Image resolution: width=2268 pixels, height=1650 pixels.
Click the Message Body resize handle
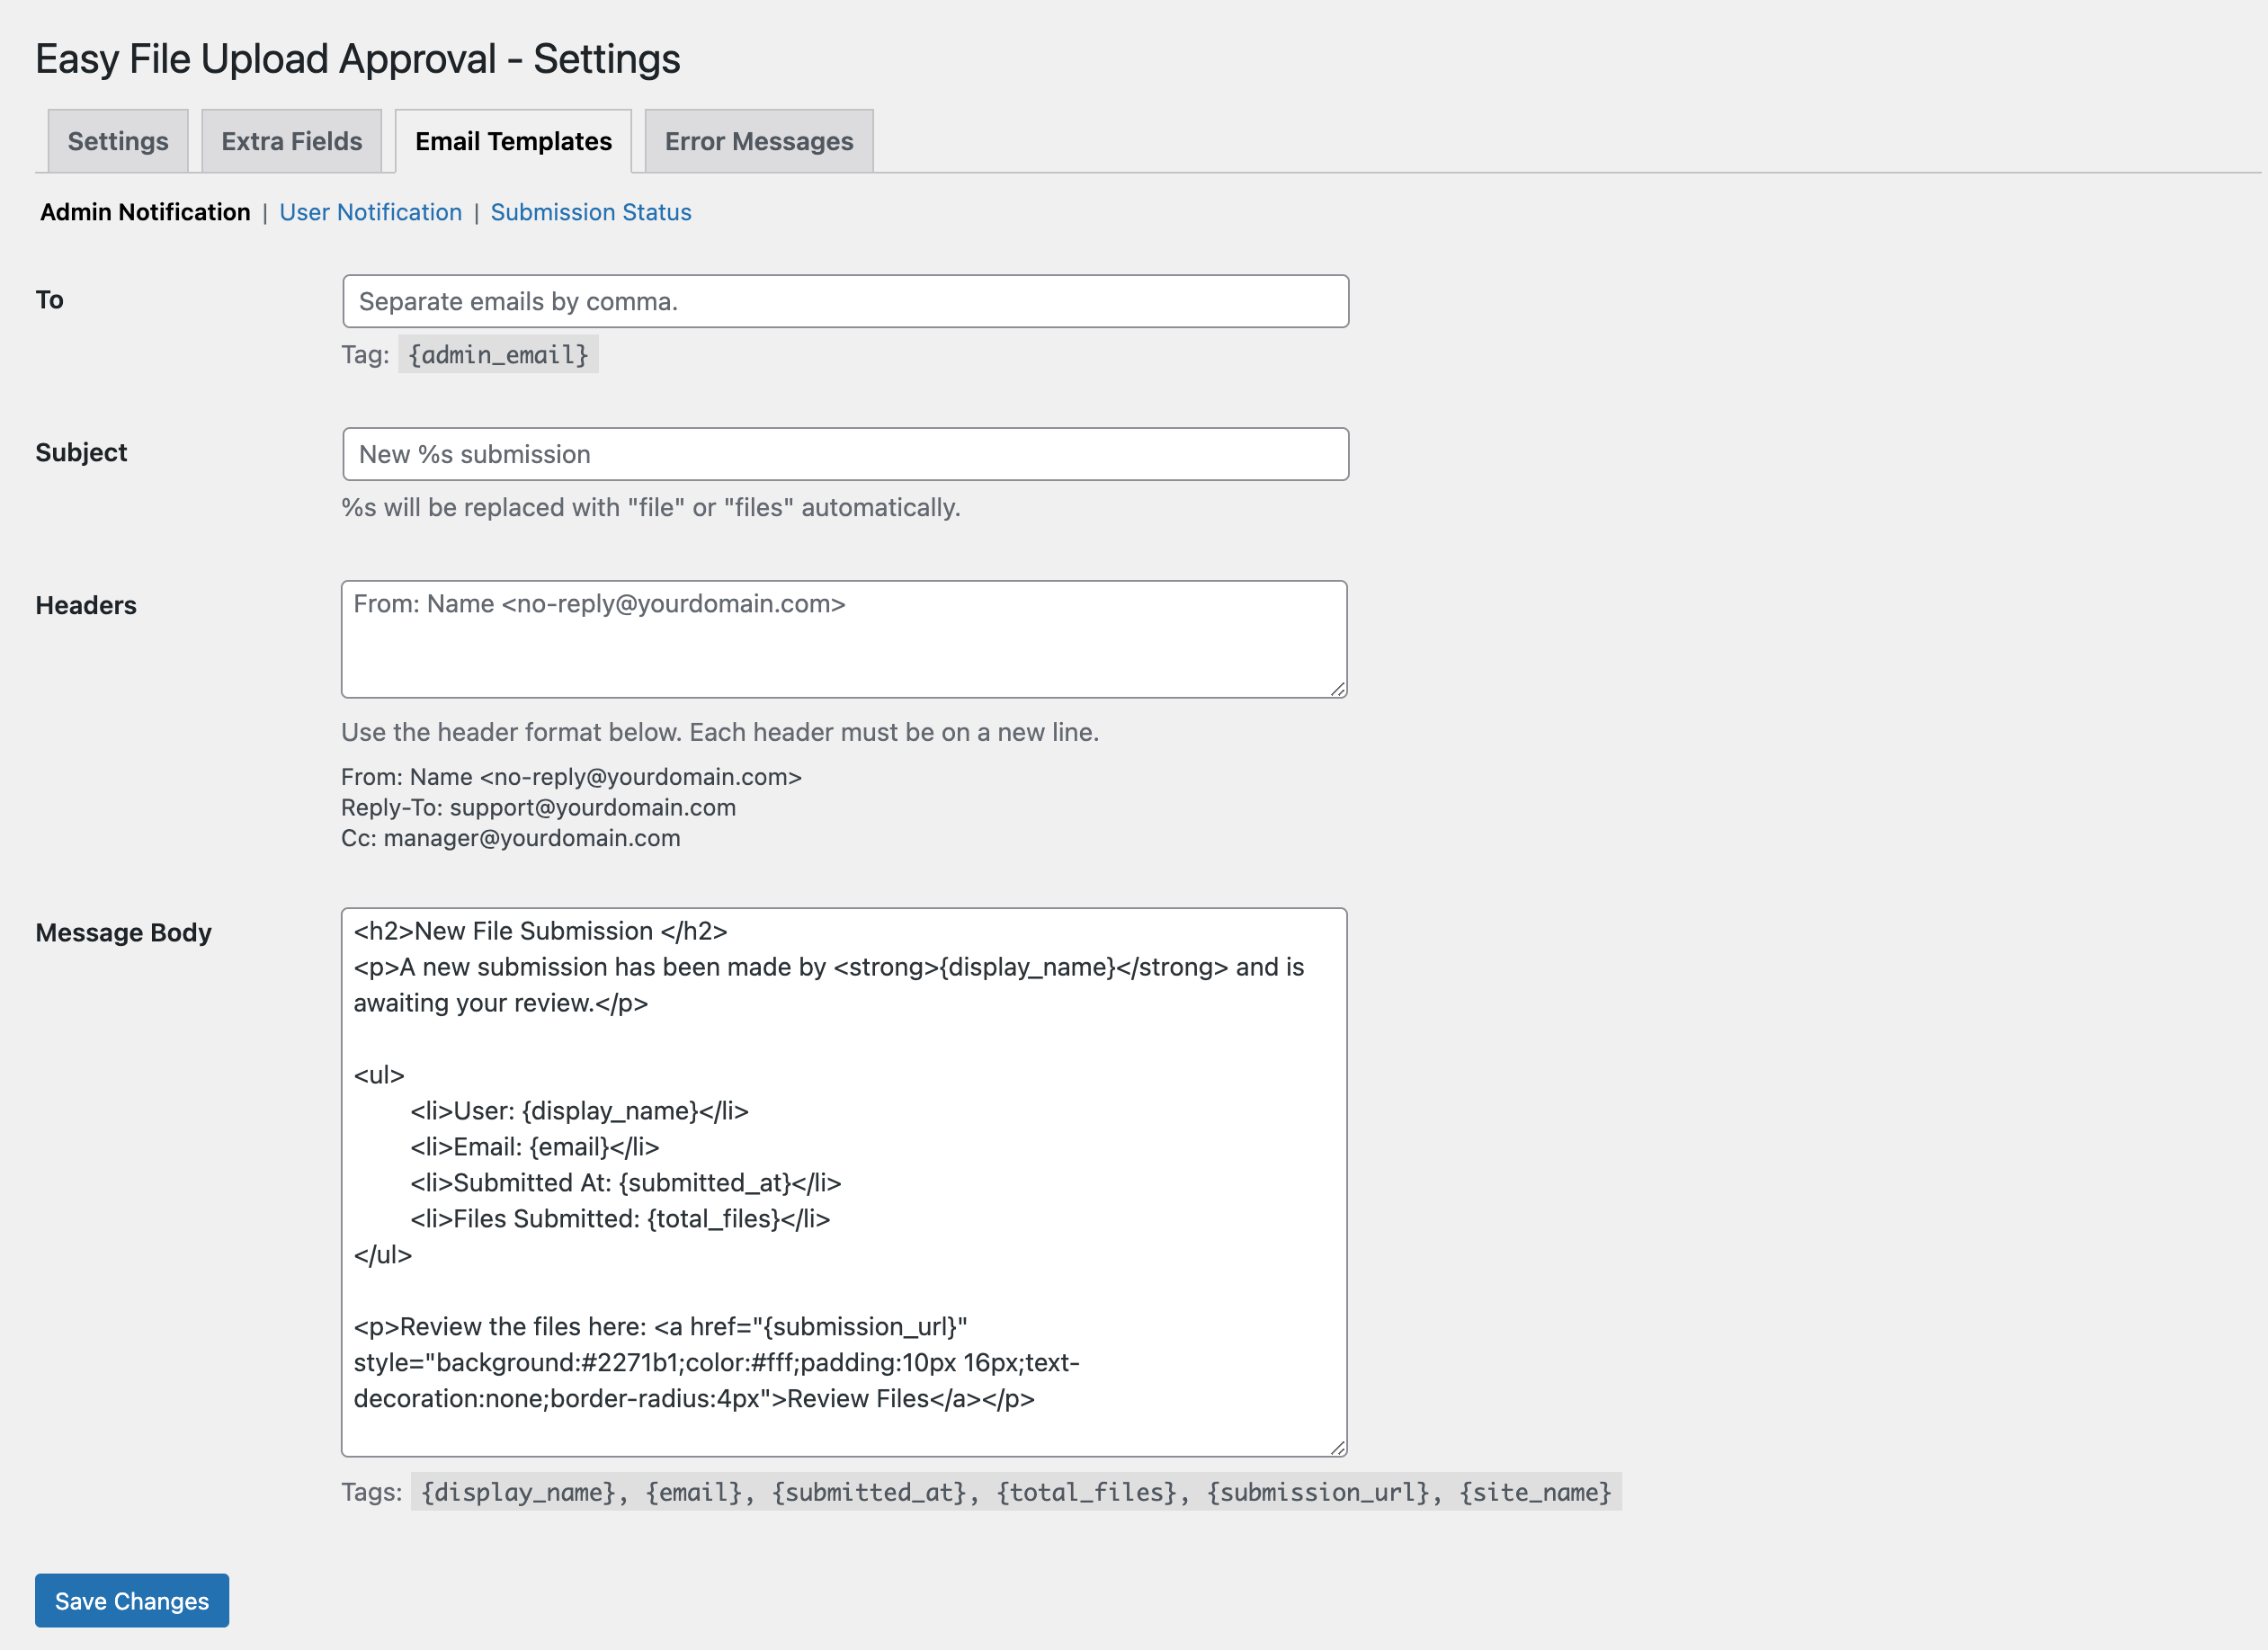[x=1339, y=1447]
